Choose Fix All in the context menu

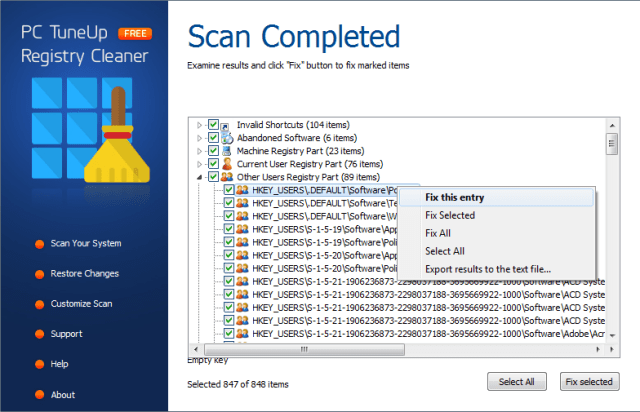click(496, 234)
